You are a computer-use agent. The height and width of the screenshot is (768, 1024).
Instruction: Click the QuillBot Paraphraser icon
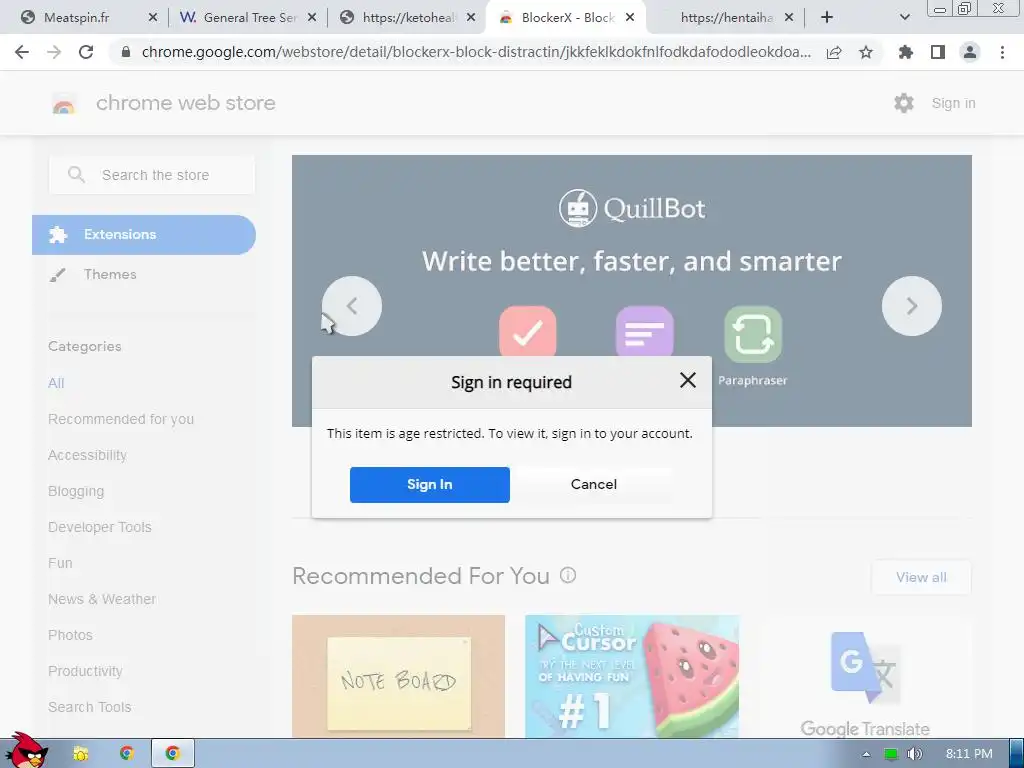pyautogui.click(x=753, y=334)
